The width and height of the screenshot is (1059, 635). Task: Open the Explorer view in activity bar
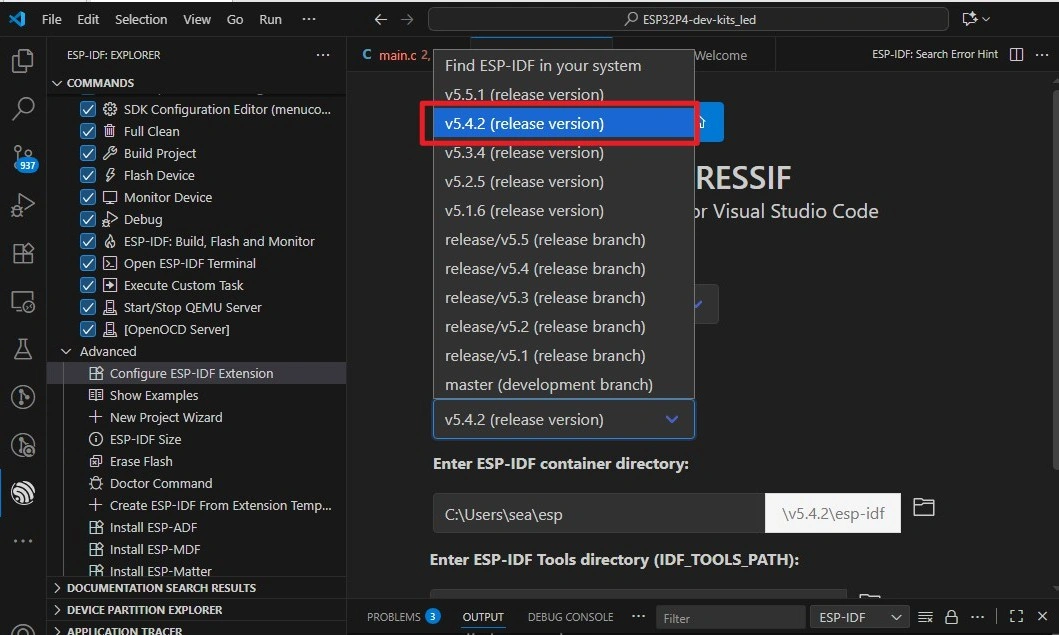pyautogui.click(x=22, y=62)
